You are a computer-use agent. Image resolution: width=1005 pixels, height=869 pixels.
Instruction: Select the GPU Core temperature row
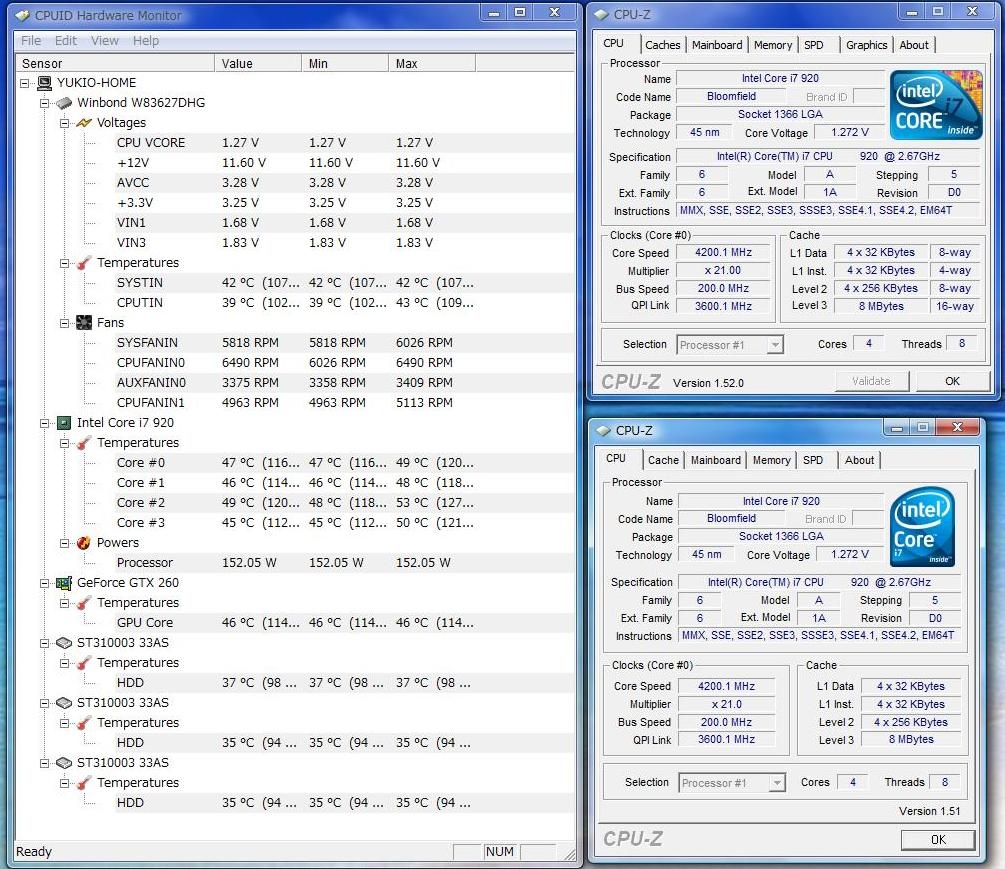coord(344,622)
